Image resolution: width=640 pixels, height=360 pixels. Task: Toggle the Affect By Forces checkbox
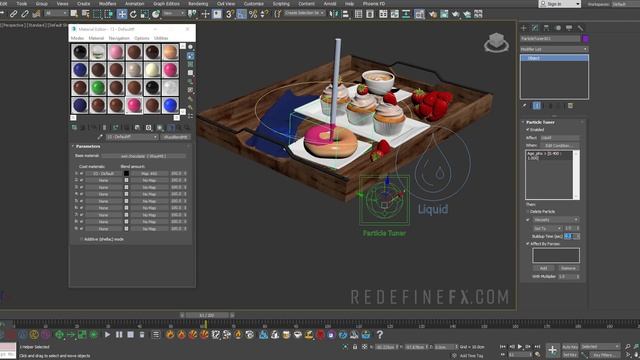(527, 244)
